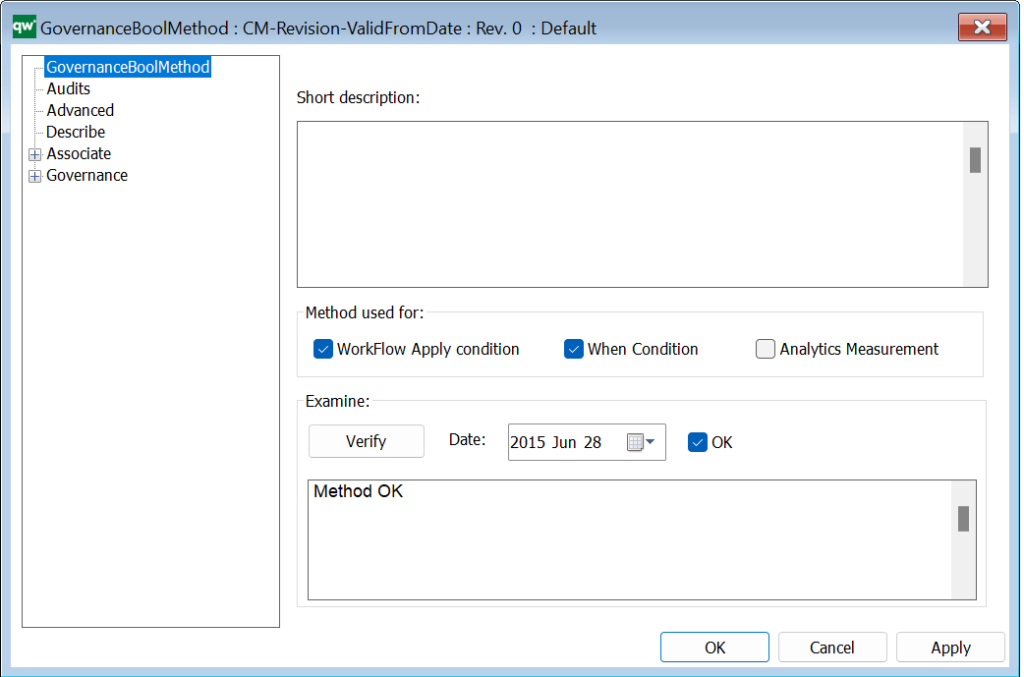
Task: Toggle the When Condition checkbox
Action: click(x=573, y=349)
